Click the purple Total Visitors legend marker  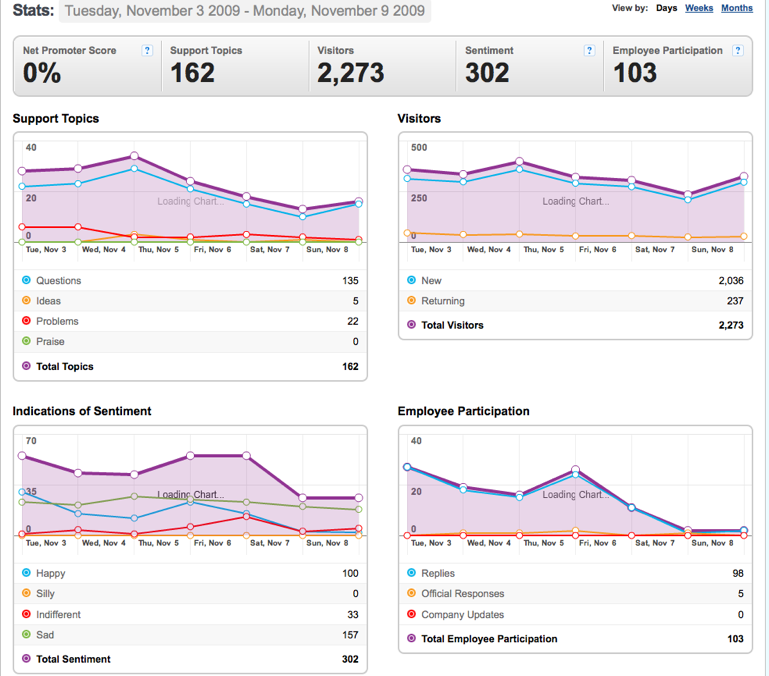[x=411, y=324]
